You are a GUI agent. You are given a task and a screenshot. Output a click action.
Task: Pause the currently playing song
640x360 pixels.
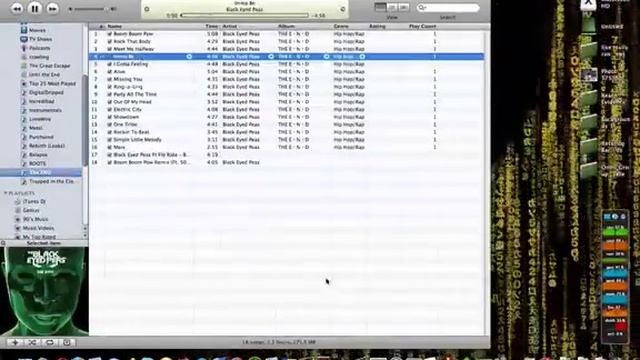(x=35, y=8)
